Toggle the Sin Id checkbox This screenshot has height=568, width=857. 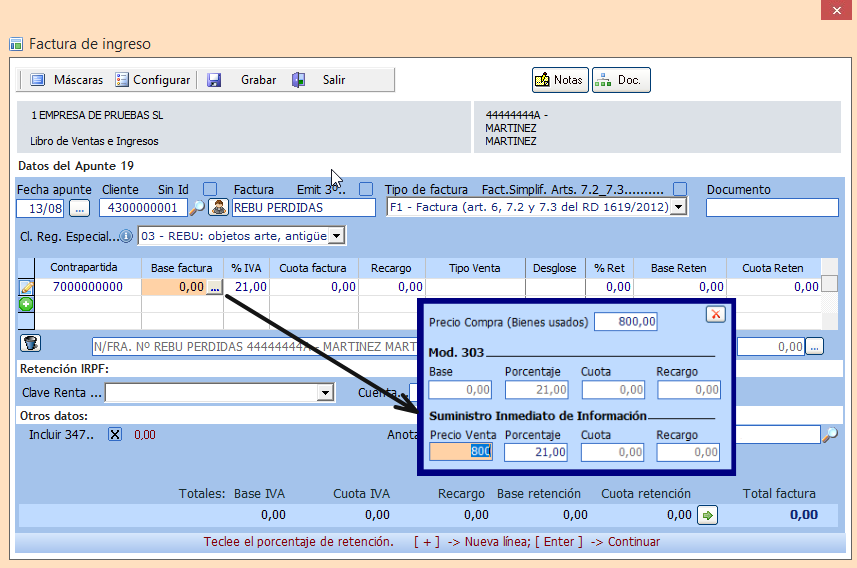[x=210, y=189]
